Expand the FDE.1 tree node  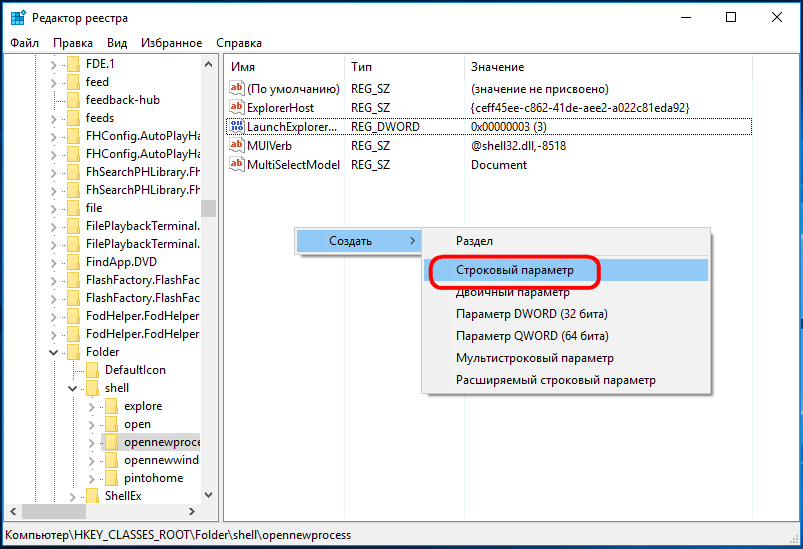pos(54,65)
